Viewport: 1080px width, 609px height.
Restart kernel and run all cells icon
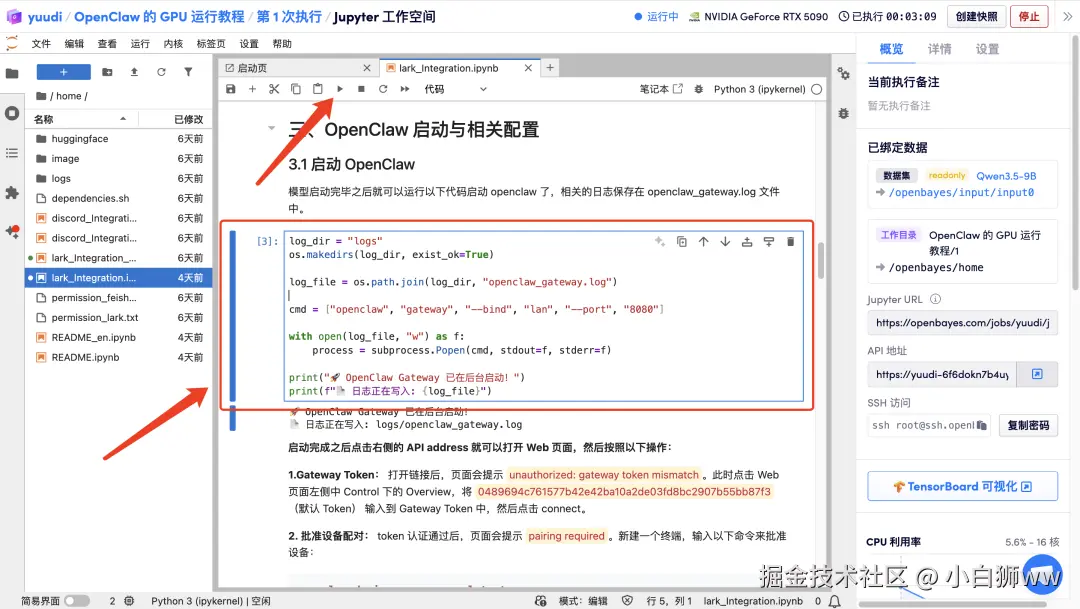405,89
